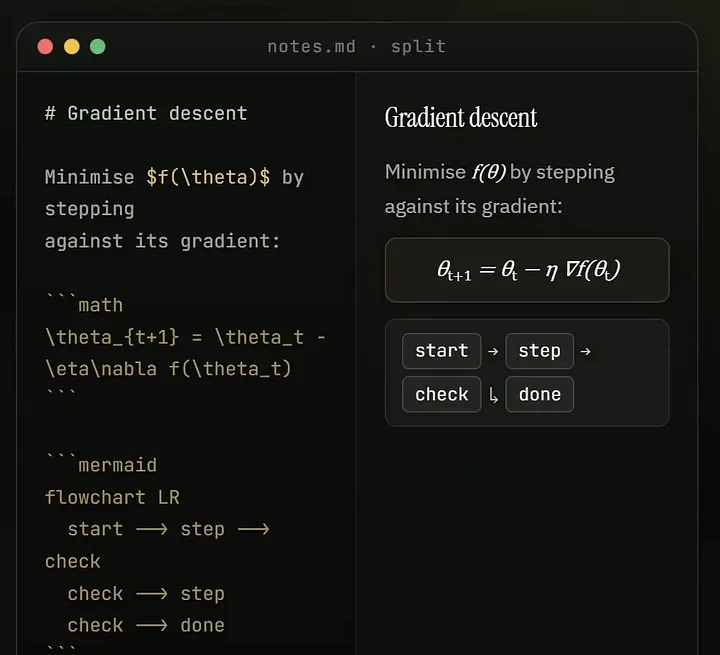720x655 pixels.
Task: Select the 'step' node in the flowchart preview
Action: [x=540, y=351]
